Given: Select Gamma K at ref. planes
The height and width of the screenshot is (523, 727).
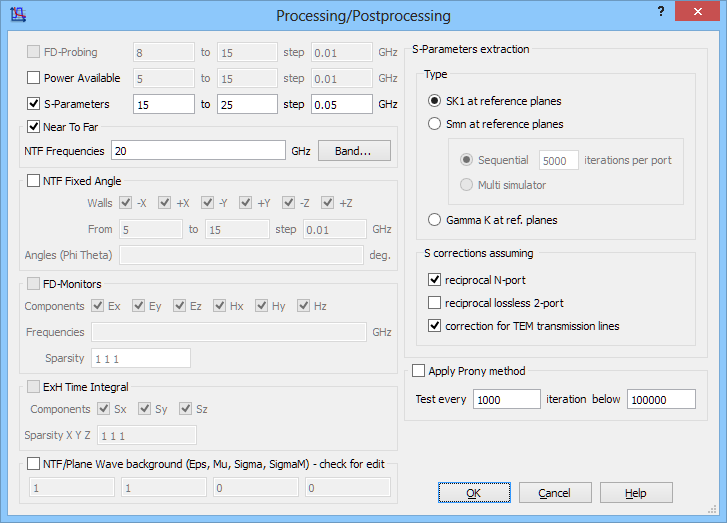Looking at the screenshot, I should pyautogui.click(x=434, y=220).
